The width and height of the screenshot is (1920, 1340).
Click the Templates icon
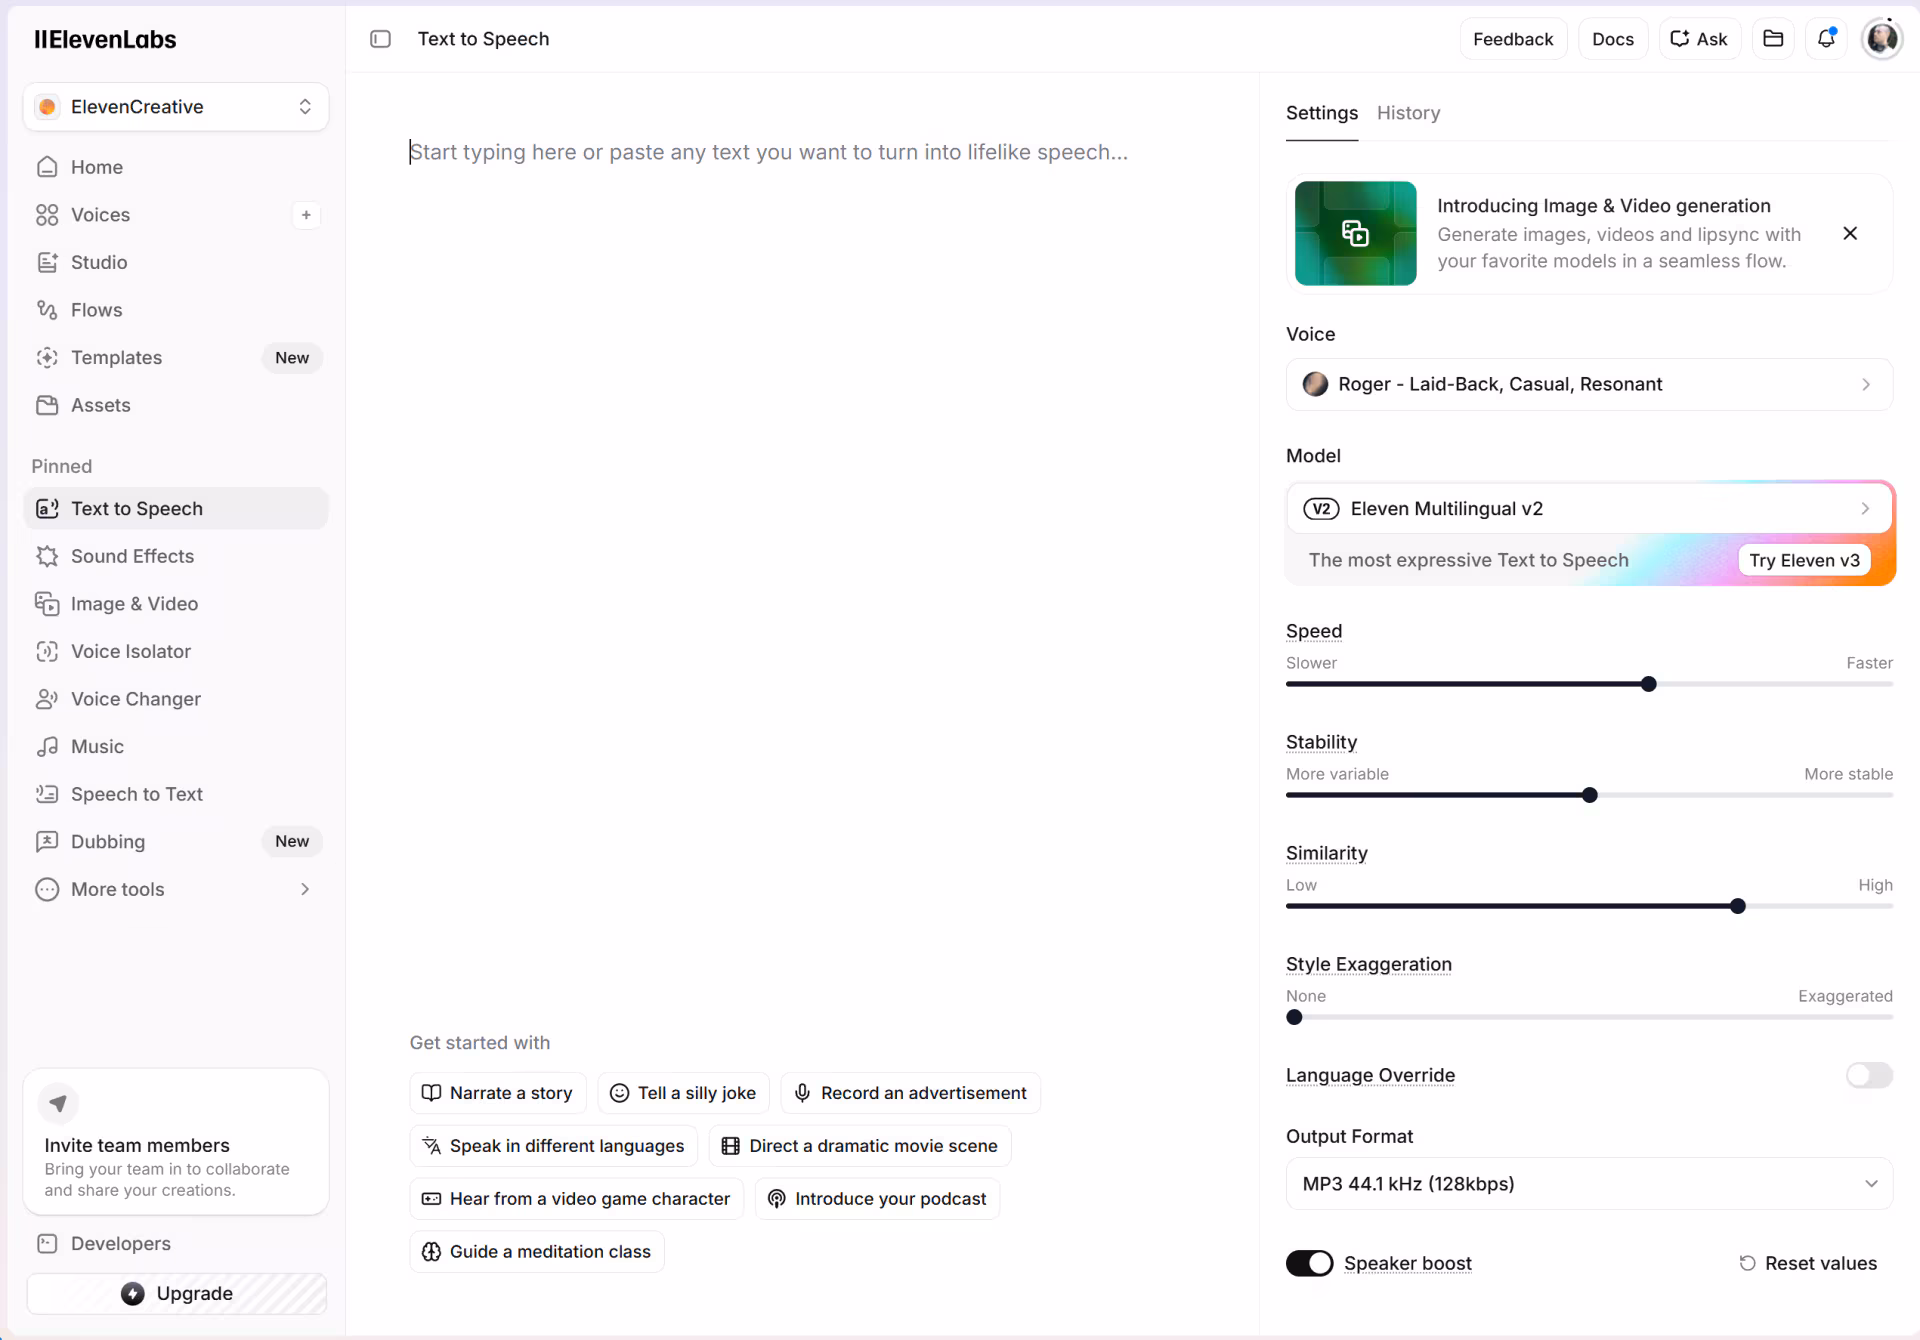point(47,357)
